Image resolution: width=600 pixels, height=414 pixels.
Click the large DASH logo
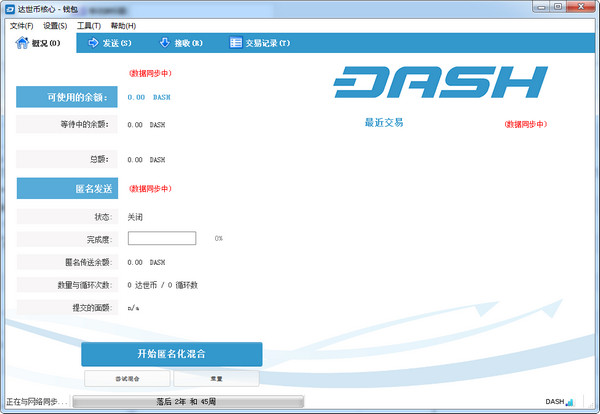pos(440,82)
